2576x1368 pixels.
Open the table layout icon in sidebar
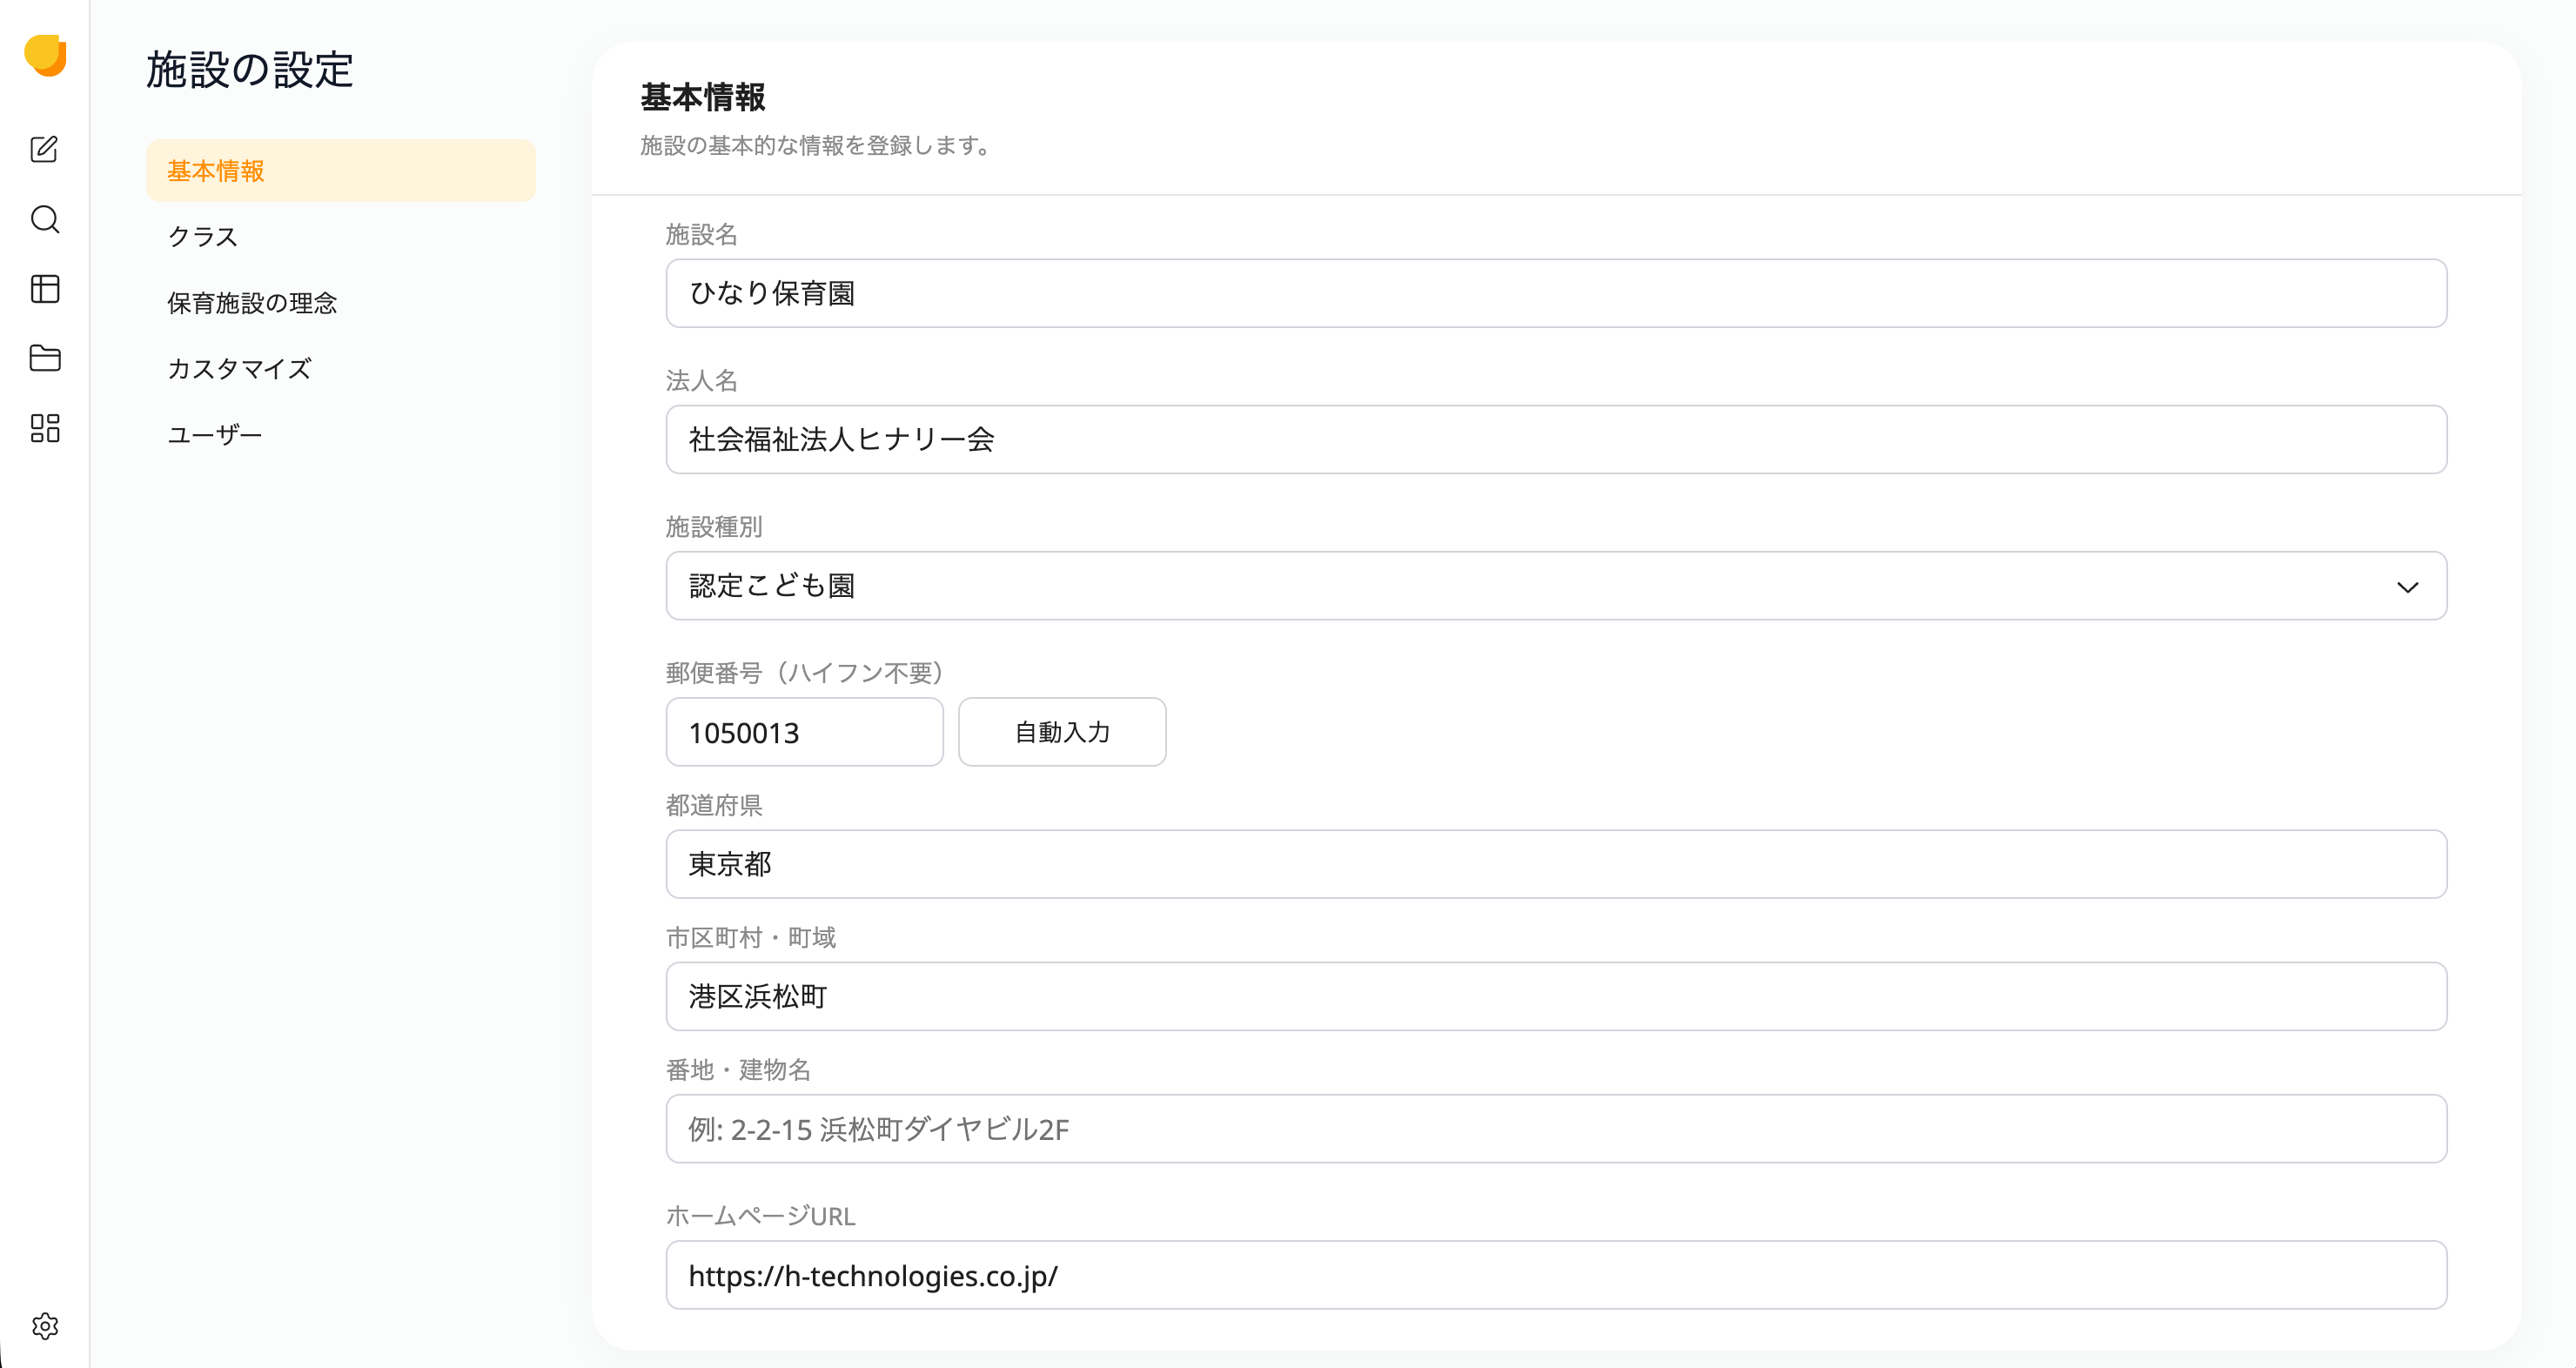(45, 289)
